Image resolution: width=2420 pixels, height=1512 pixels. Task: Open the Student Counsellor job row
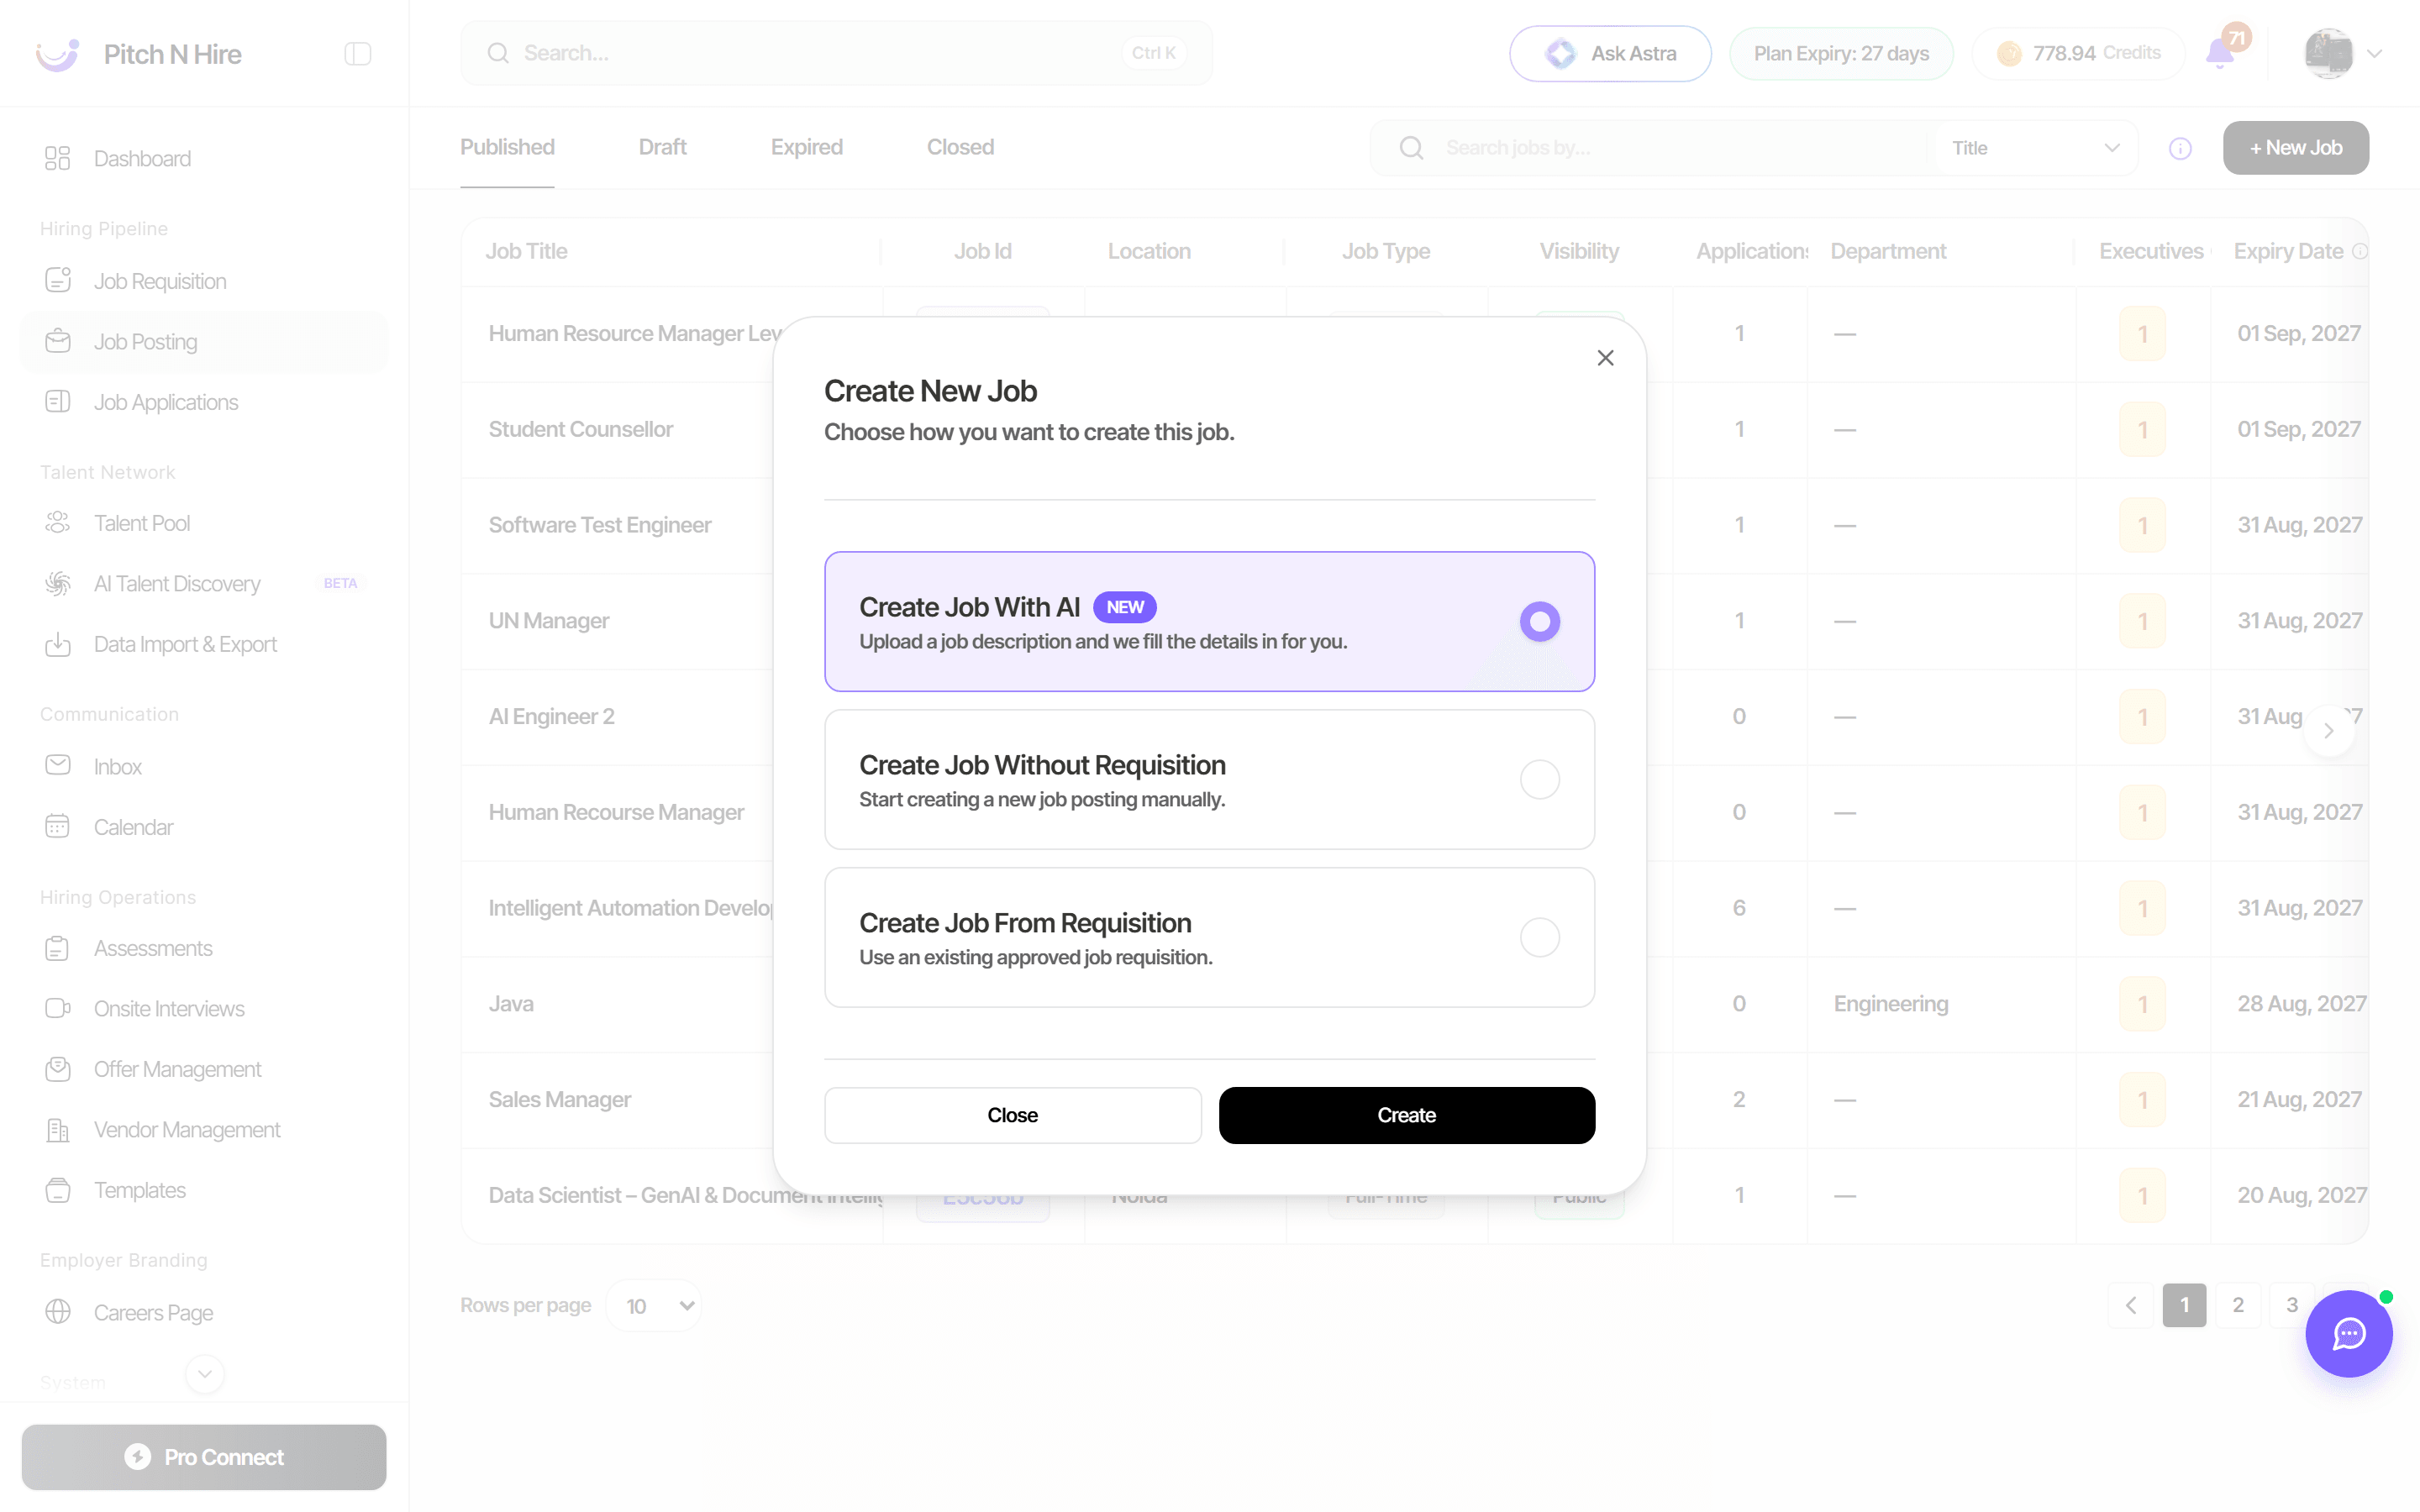[x=580, y=430]
